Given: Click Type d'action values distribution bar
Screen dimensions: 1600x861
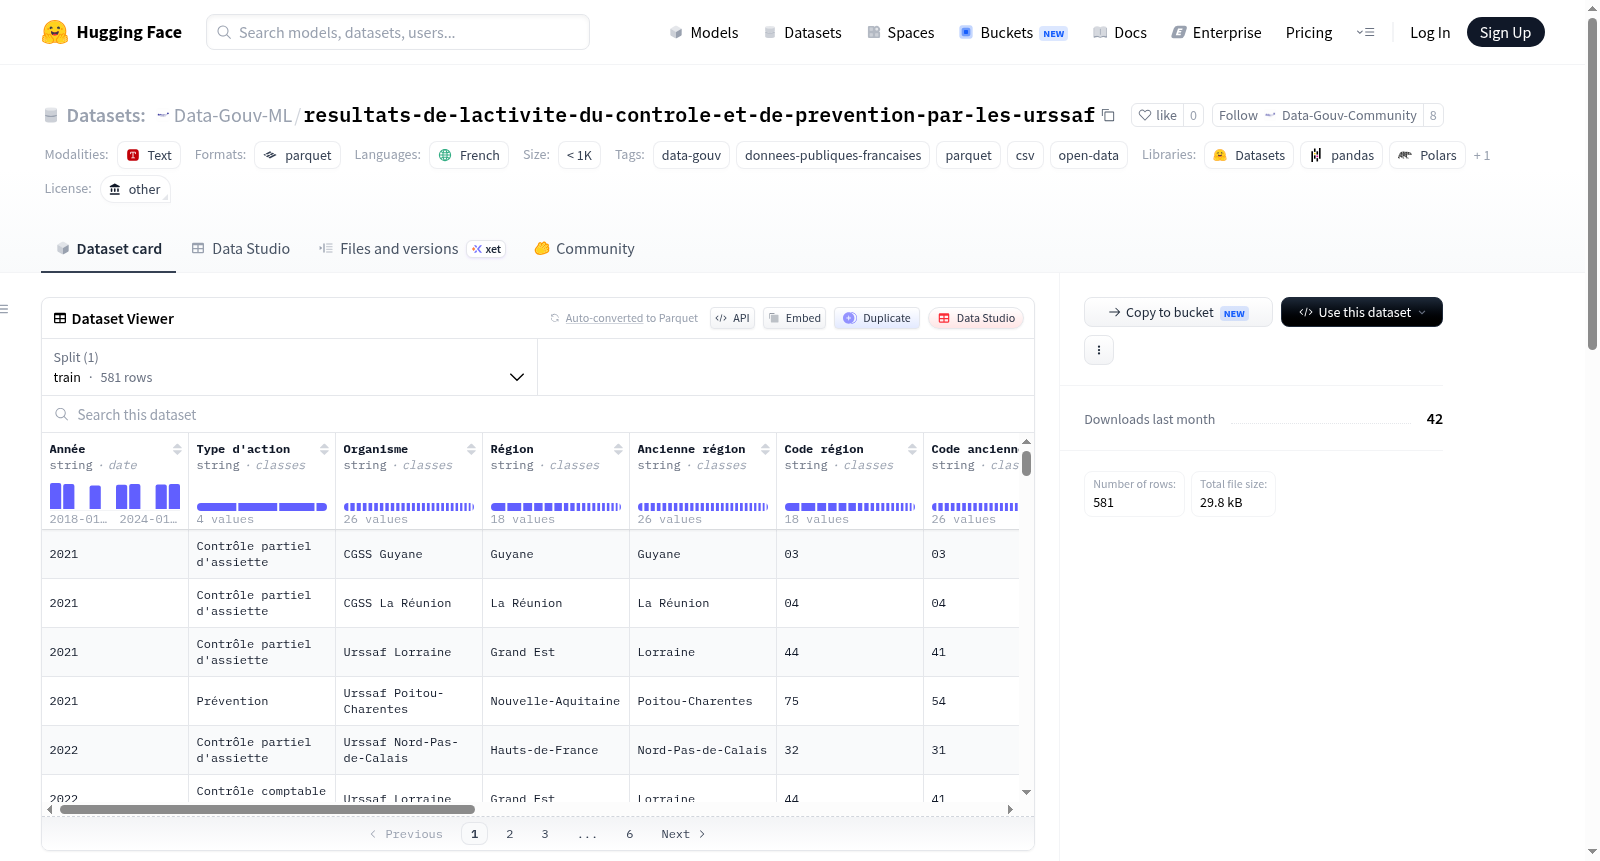Looking at the screenshot, I should click(262, 507).
